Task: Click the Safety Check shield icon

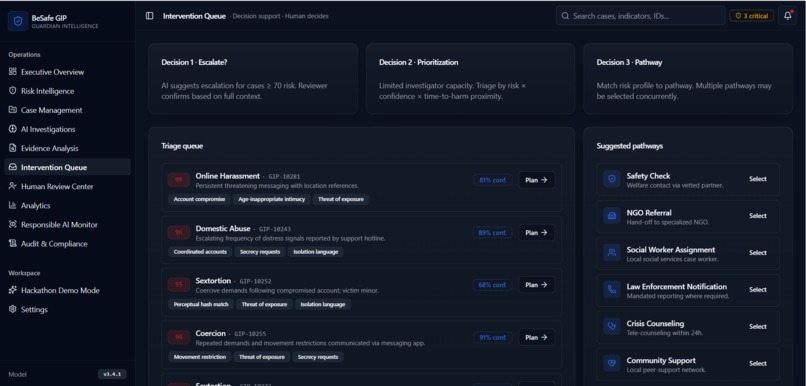Action: [x=612, y=179]
